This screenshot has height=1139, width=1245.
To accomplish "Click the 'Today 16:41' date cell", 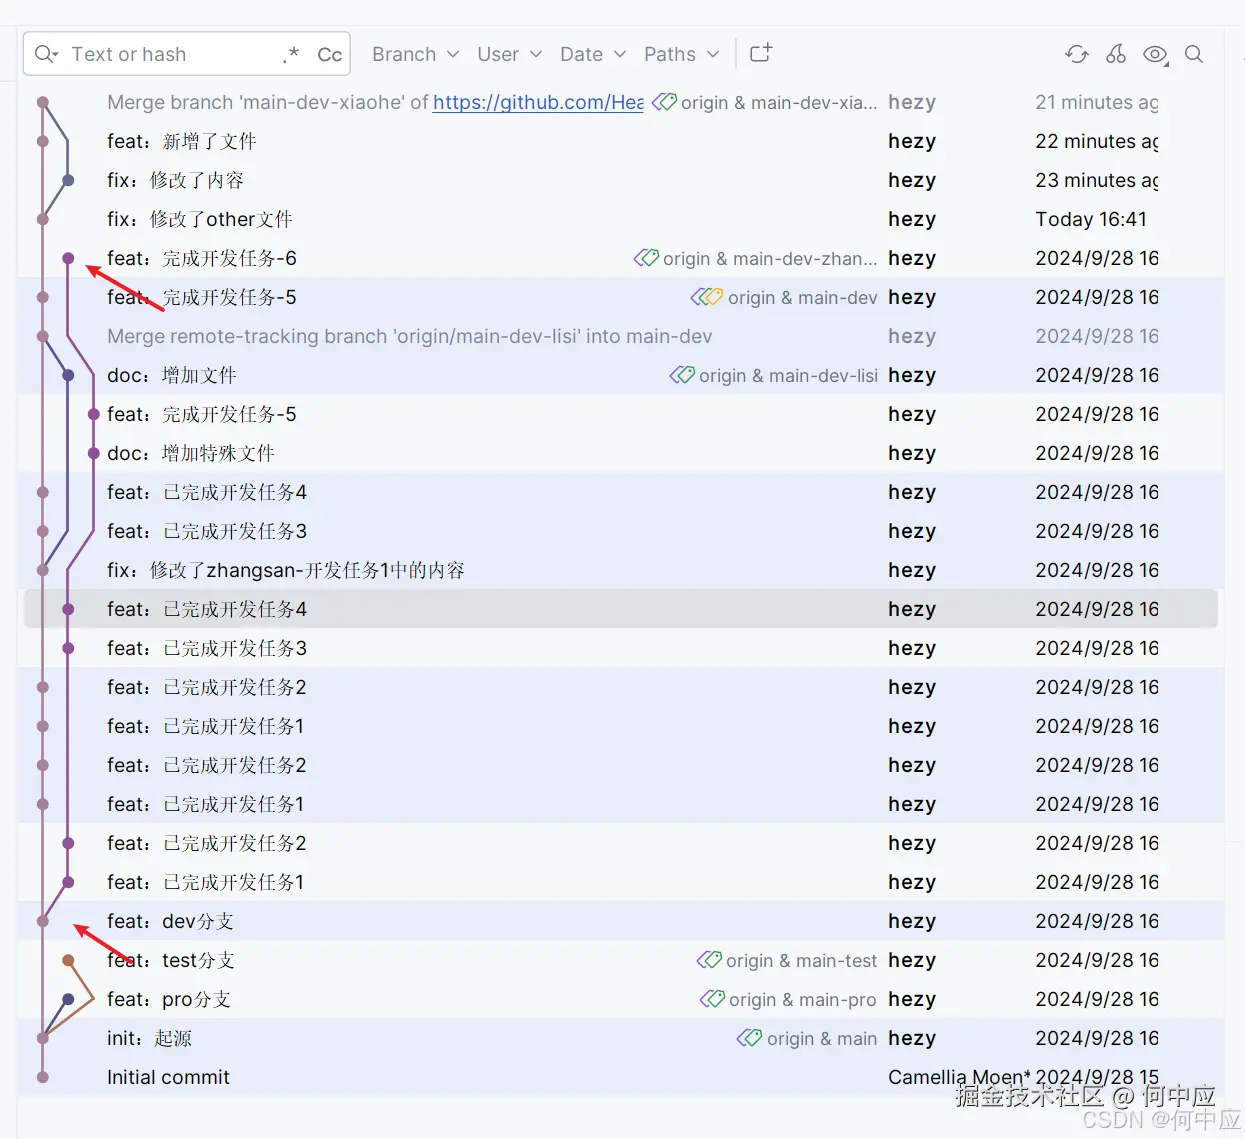I will [1091, 219].
